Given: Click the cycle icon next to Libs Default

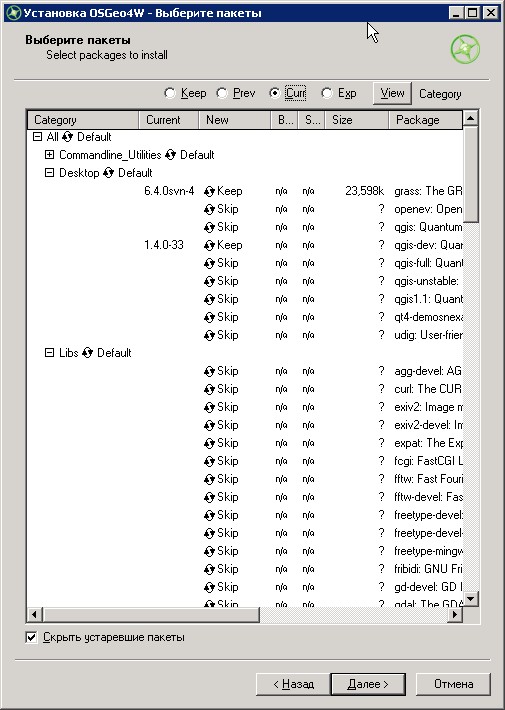Looking at the screenshot, I should [87, 353].
